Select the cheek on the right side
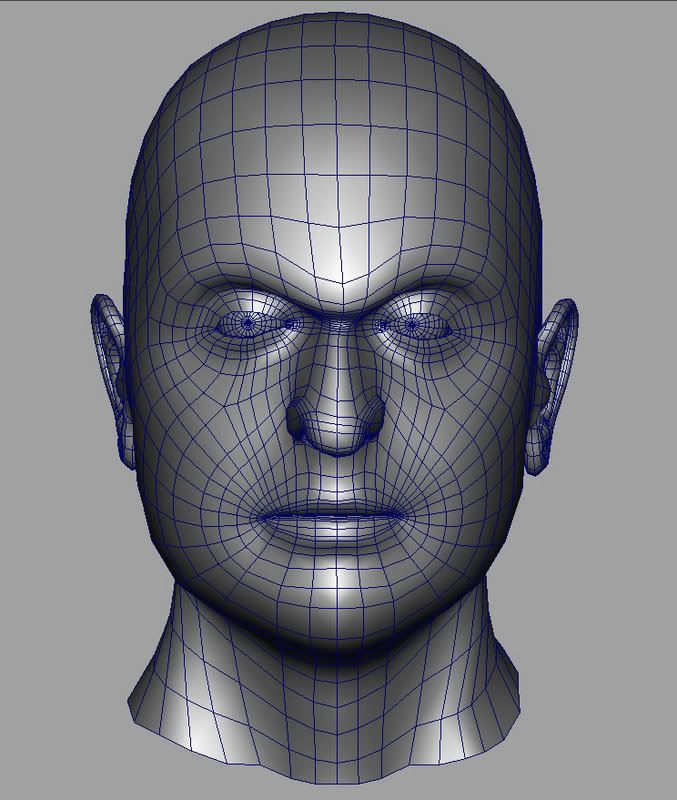This screenshot has height=800, width=677. pyautogui.click(x=465, y=440)
